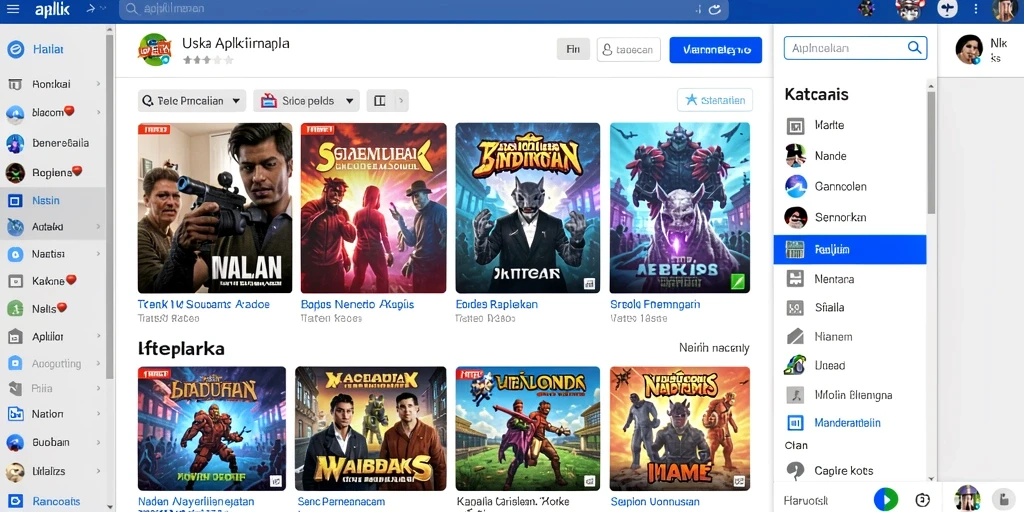
Task: Open the Rontkai sidebar icon
Action: click(15, 84)
